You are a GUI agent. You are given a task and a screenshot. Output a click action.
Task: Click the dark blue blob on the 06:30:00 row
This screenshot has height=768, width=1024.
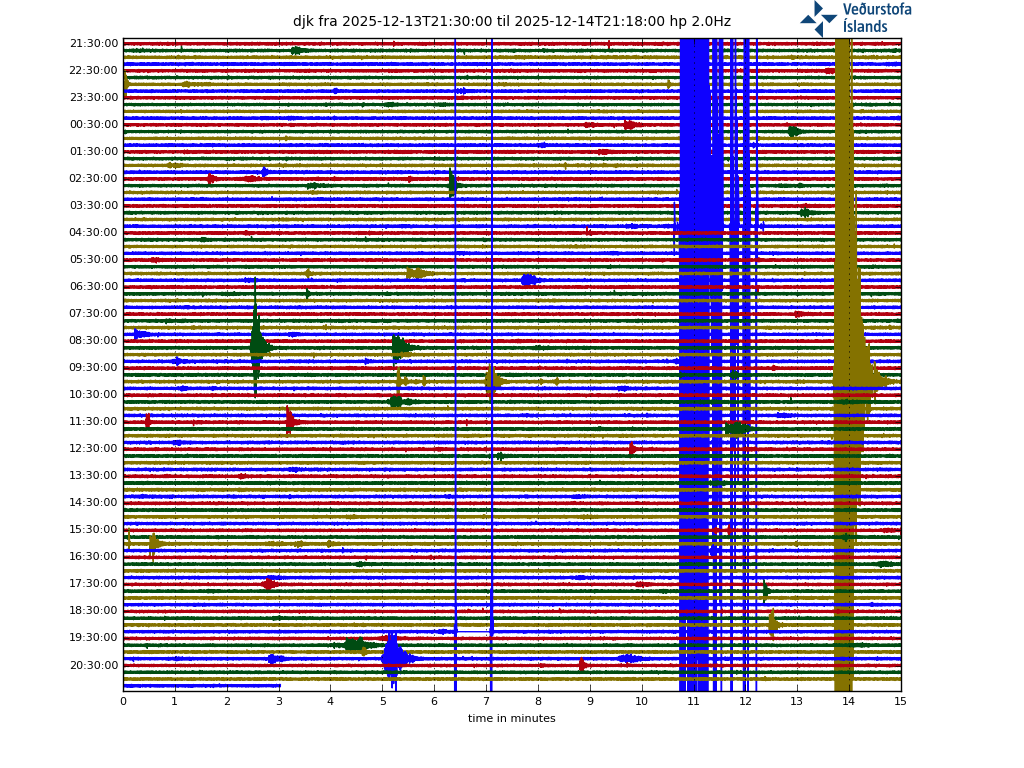click(x=528, y=280)
